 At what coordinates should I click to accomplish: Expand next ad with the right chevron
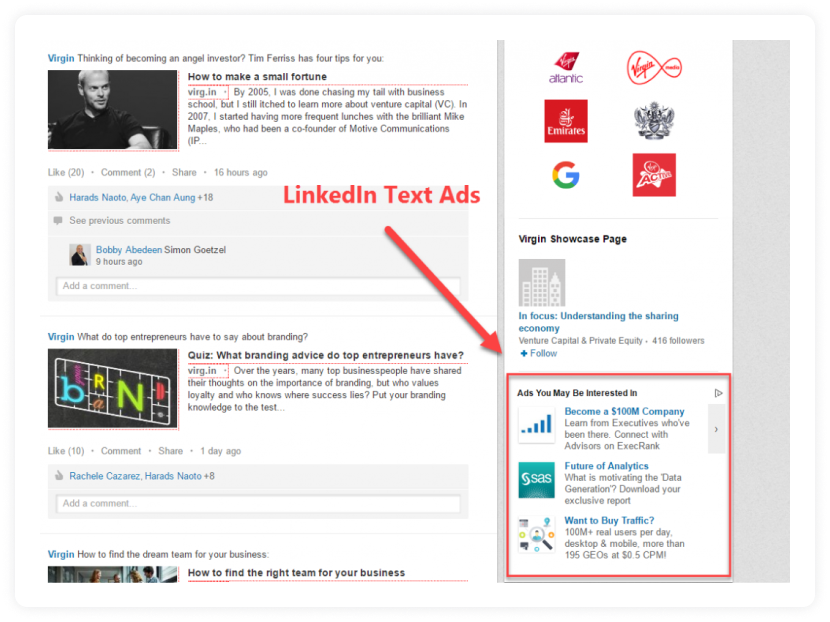tap(716, 429)
